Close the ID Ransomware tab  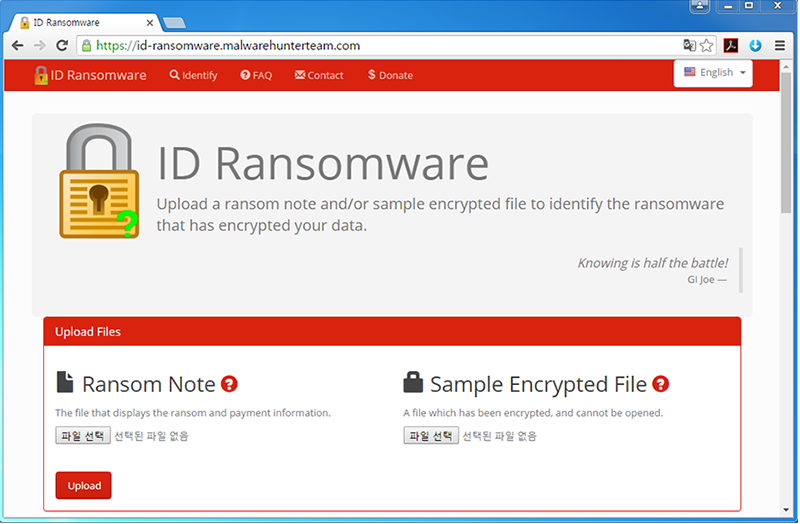[x=149, y=22]
